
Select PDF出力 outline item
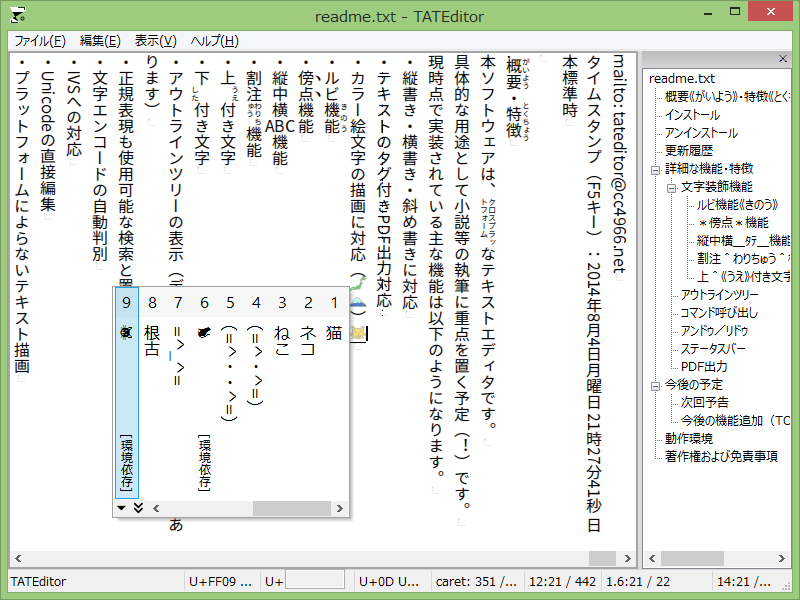(x=704, y=366)
